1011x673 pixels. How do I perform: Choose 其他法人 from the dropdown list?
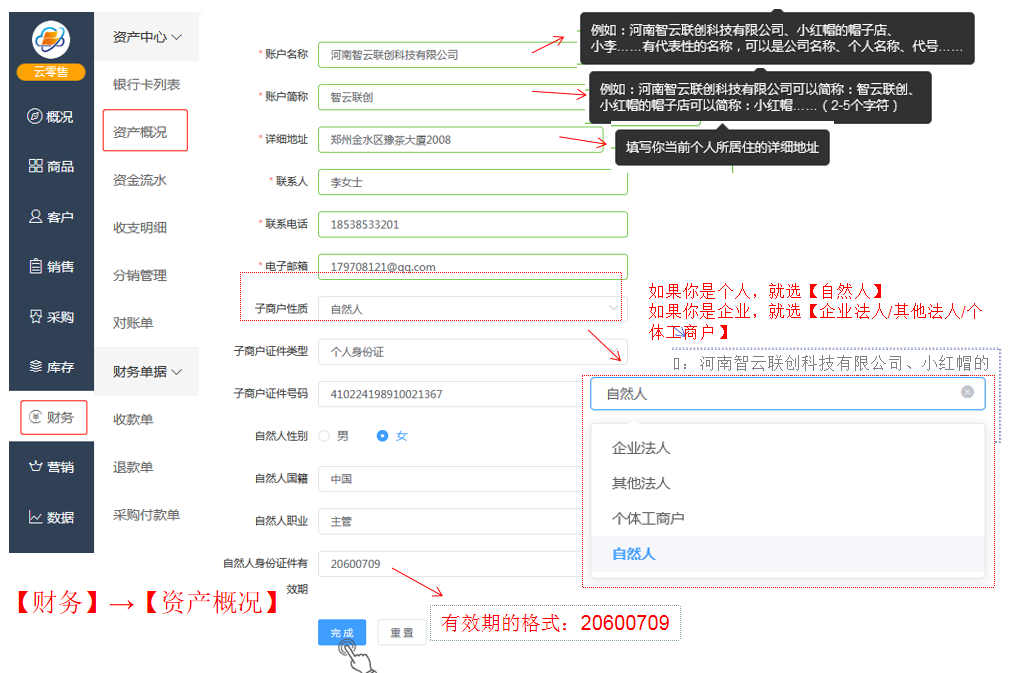(x=787, y=483)
